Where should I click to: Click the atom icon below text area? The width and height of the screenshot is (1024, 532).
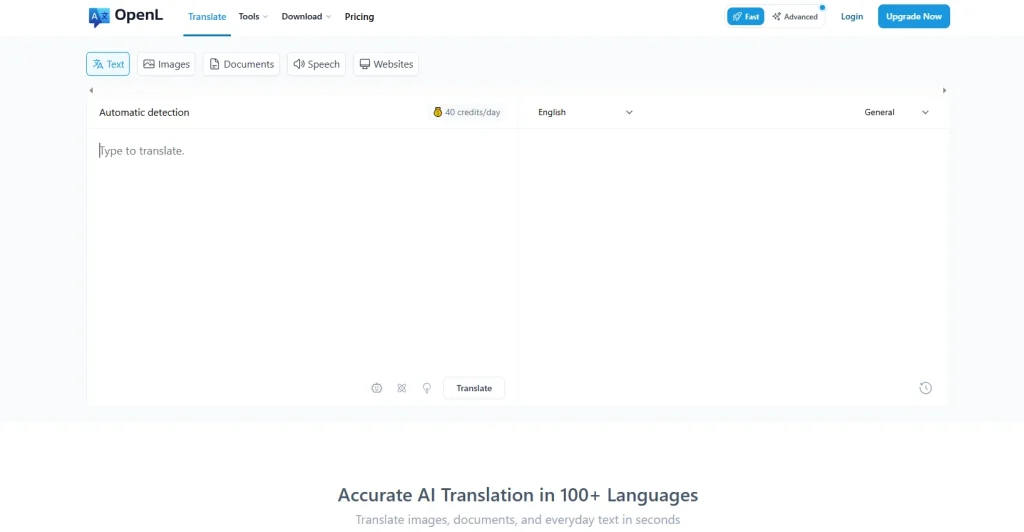pyautogui.click(x=402, y=388)
